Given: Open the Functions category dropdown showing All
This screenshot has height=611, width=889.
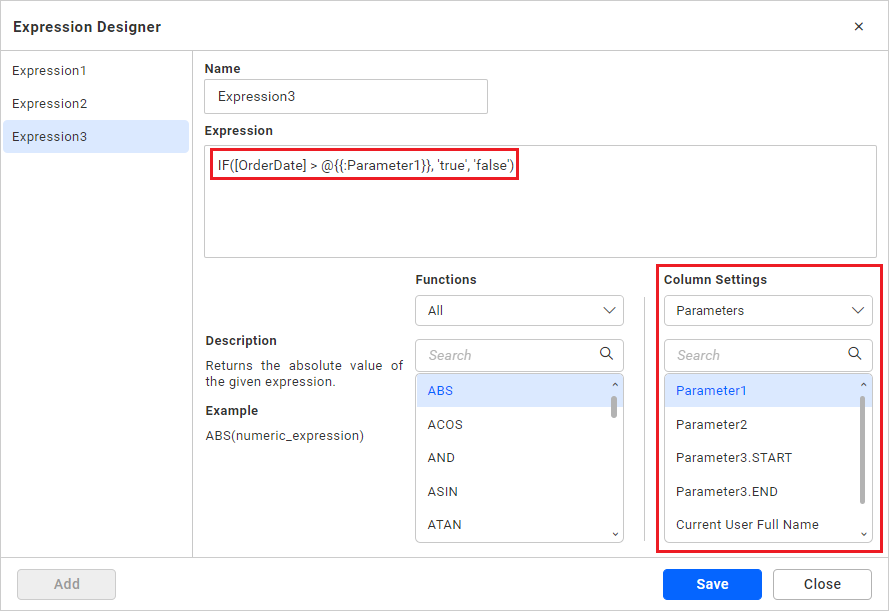Looking at the screenshot, I should pos(519,310).
